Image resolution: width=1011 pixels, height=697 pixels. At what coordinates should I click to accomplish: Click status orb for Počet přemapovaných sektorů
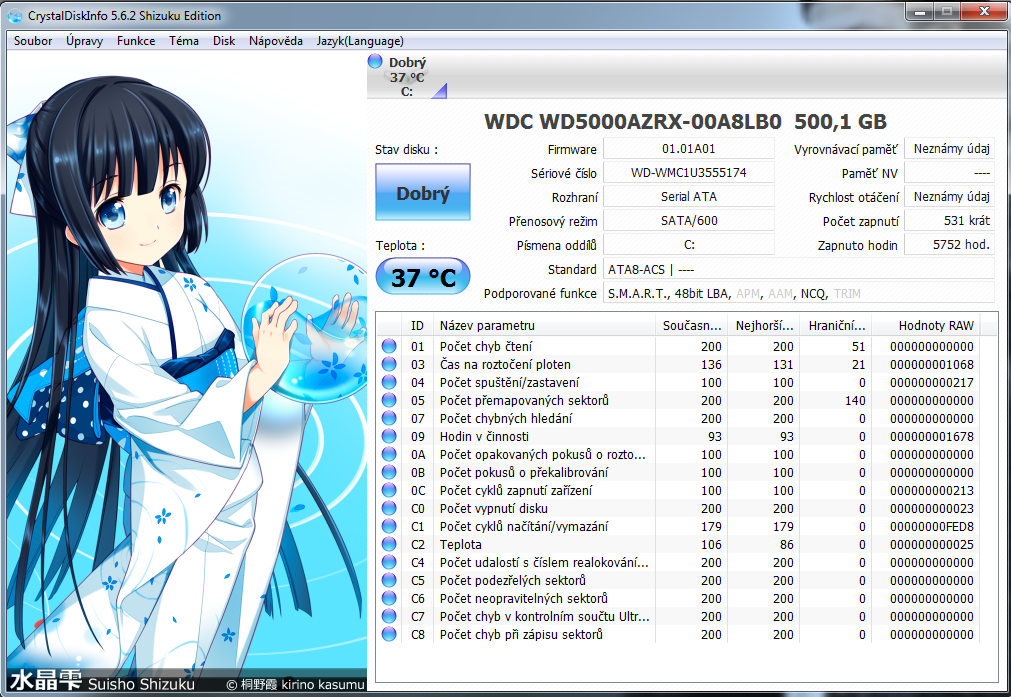389,400
